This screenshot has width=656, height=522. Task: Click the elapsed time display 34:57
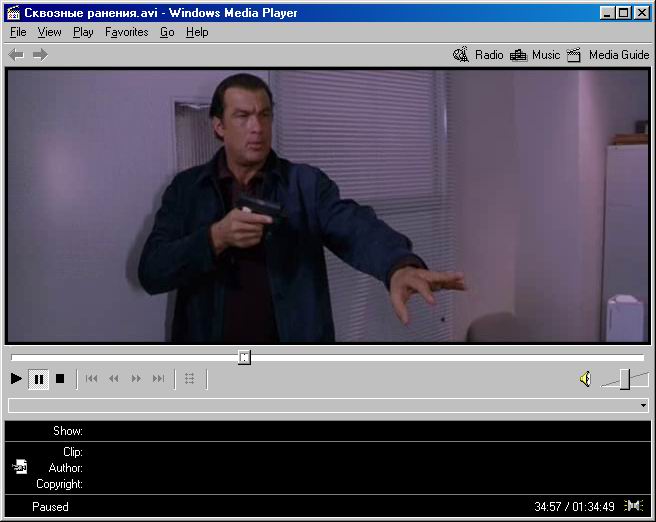(x=547, y=507)
